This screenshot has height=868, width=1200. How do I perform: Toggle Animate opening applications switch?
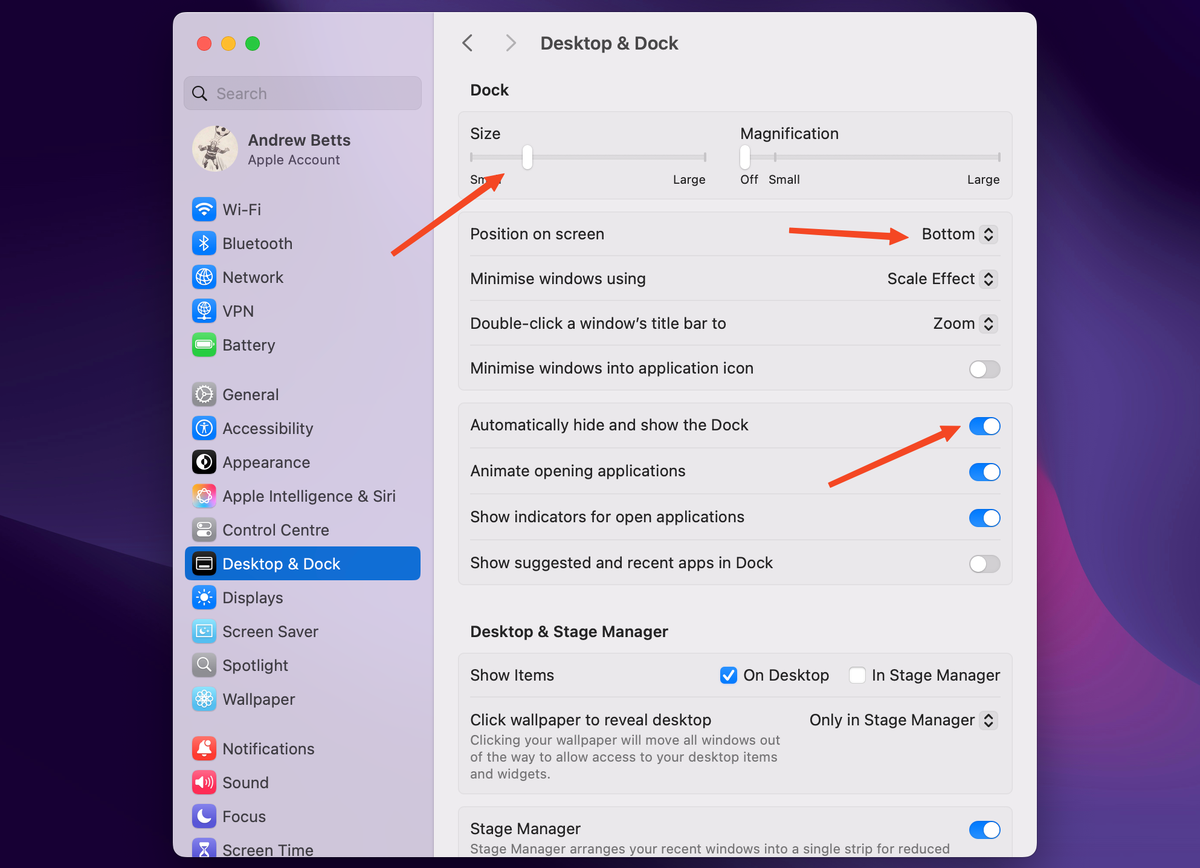(984, 472)
